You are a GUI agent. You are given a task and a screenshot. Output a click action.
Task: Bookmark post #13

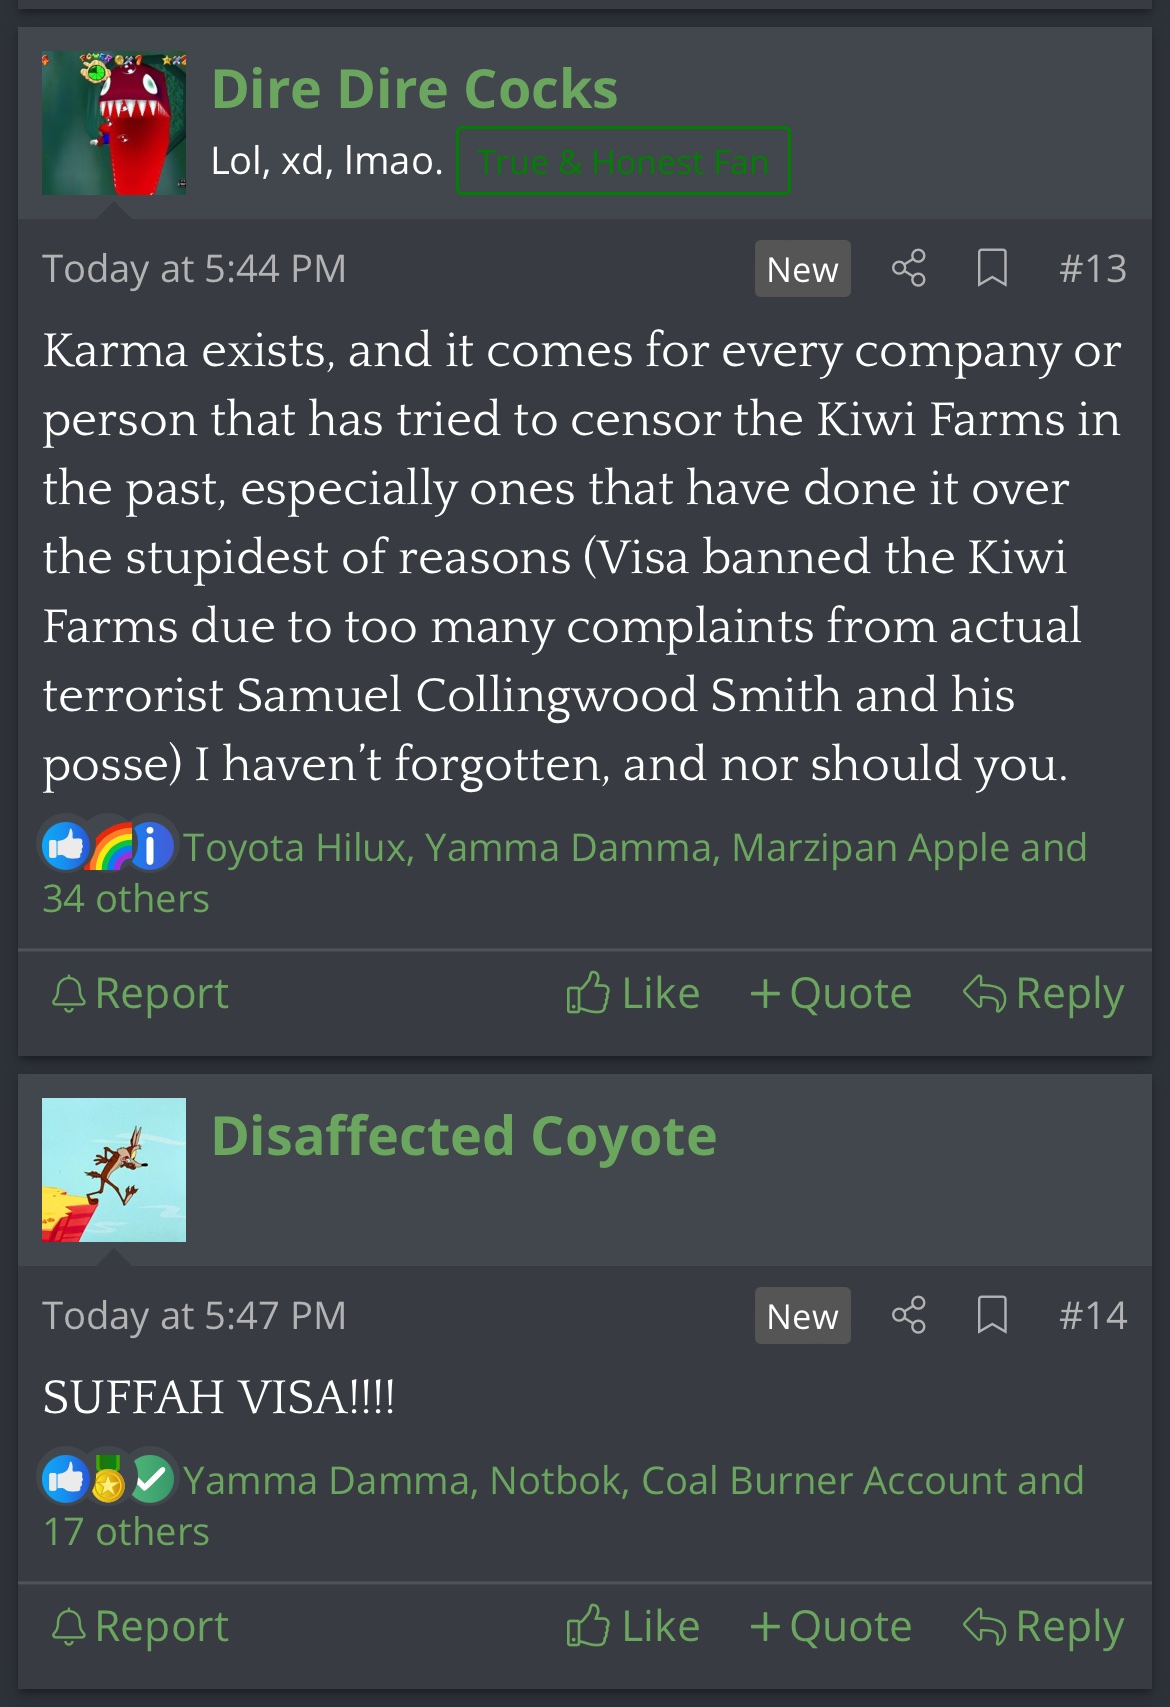(991, 268)
